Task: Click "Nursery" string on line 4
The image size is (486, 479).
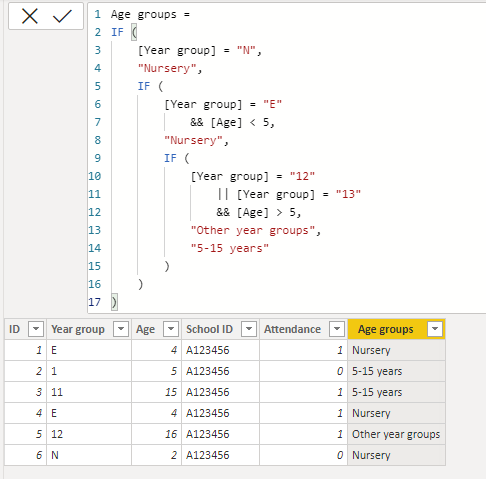Action: click(167, 68)
